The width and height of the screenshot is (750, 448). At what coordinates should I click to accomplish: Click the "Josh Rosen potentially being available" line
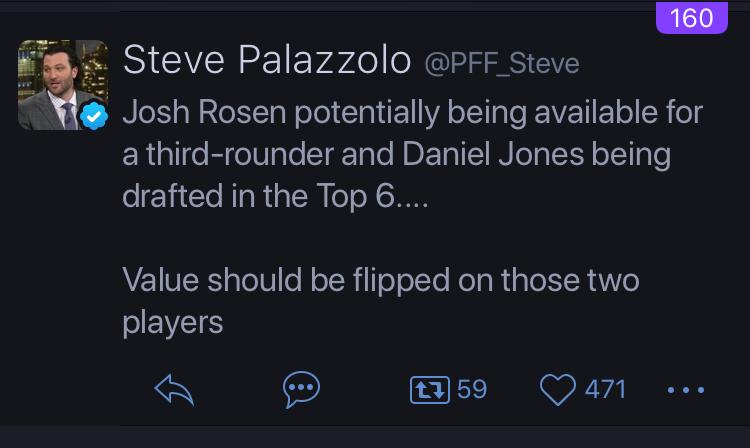point(412,112)
